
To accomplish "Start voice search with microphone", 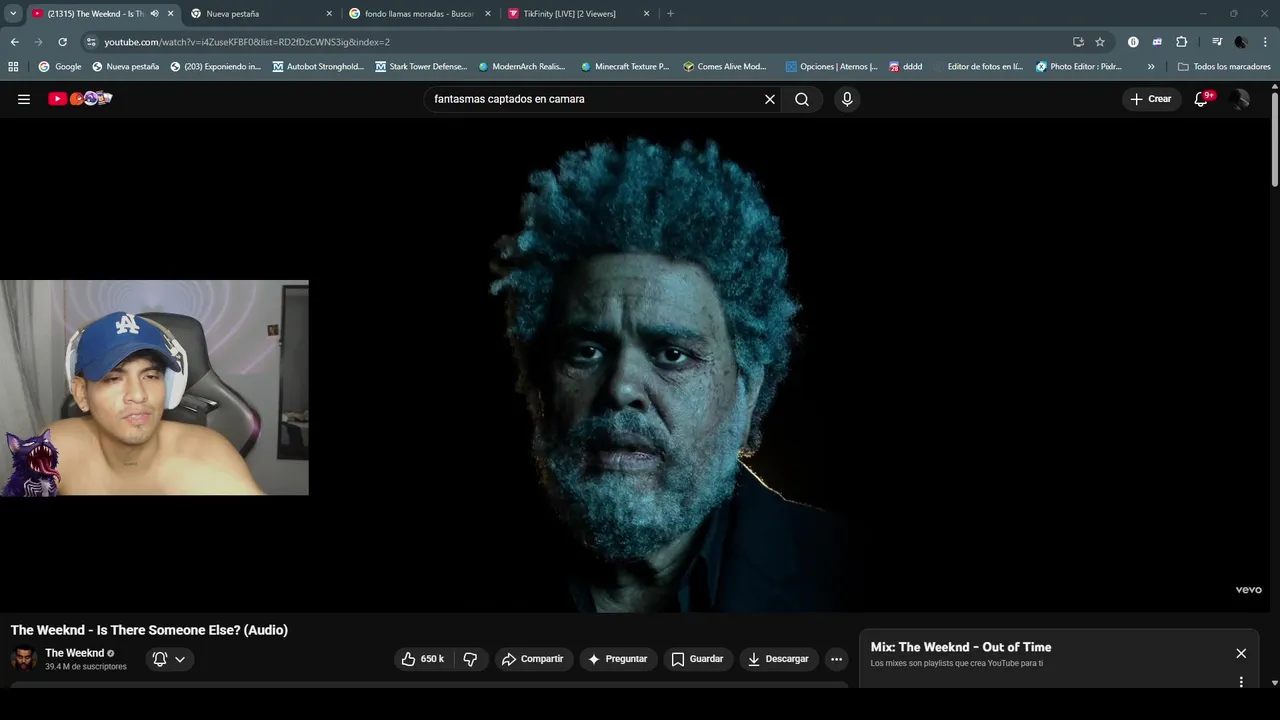I will point(847,99).
